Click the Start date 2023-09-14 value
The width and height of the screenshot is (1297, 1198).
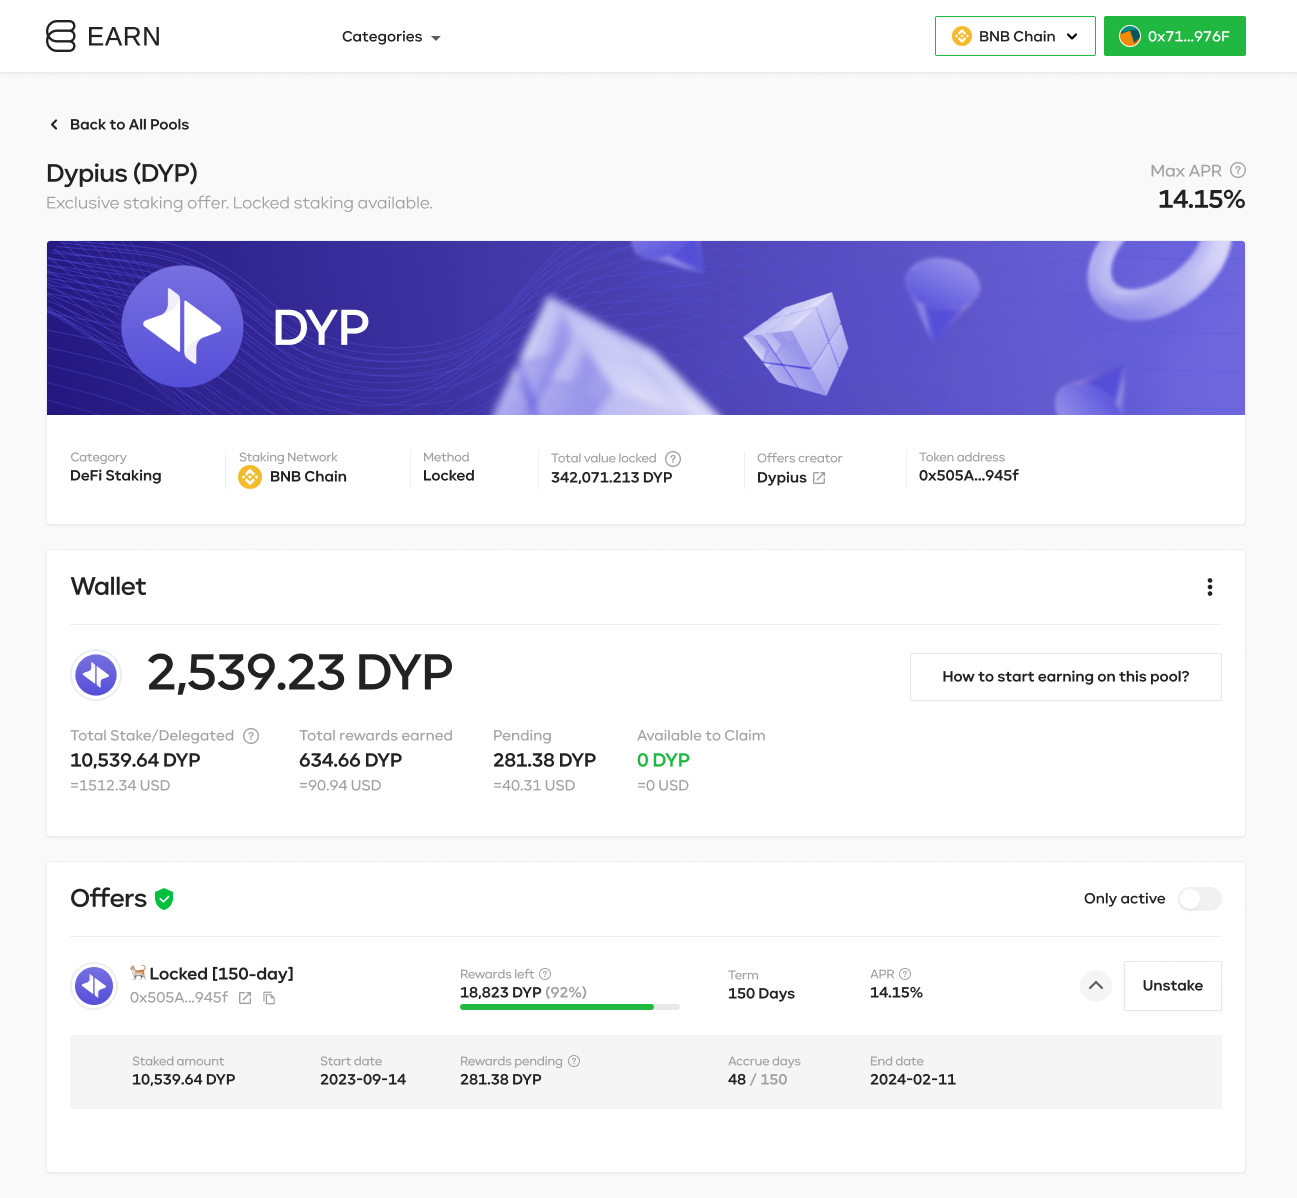tap(363, 1080)
